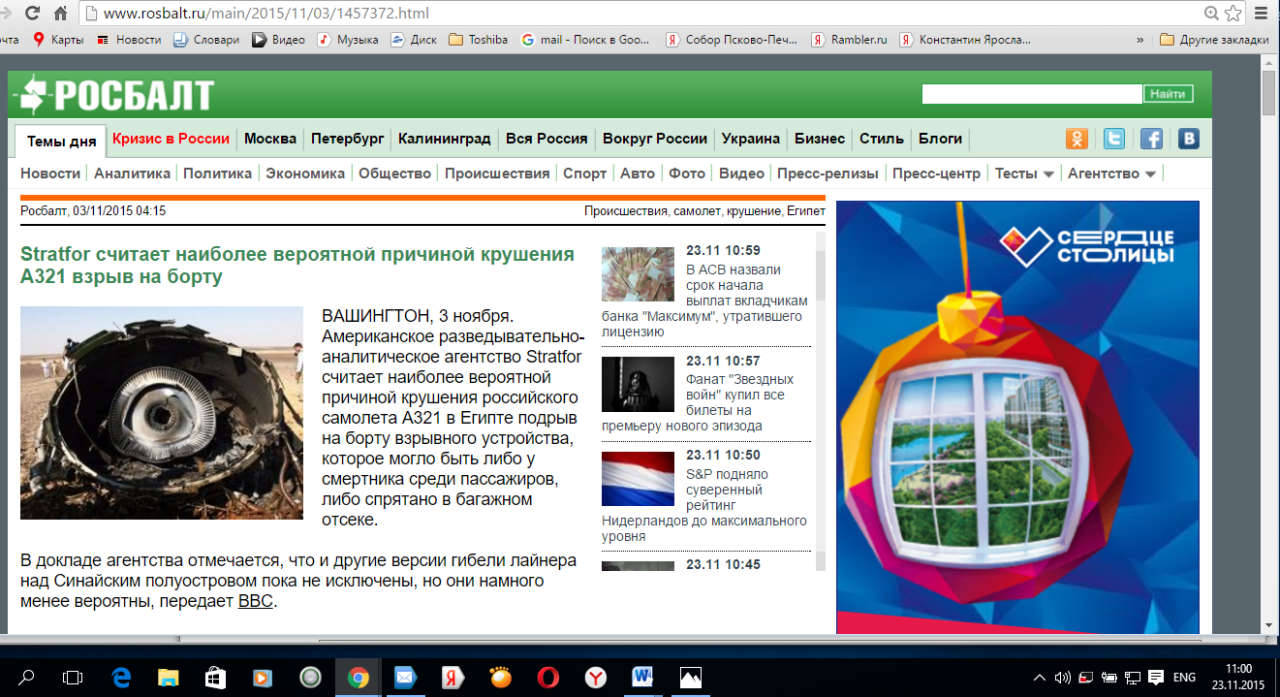
Task: Change the ENG input language
Action: pos(1184,677)
